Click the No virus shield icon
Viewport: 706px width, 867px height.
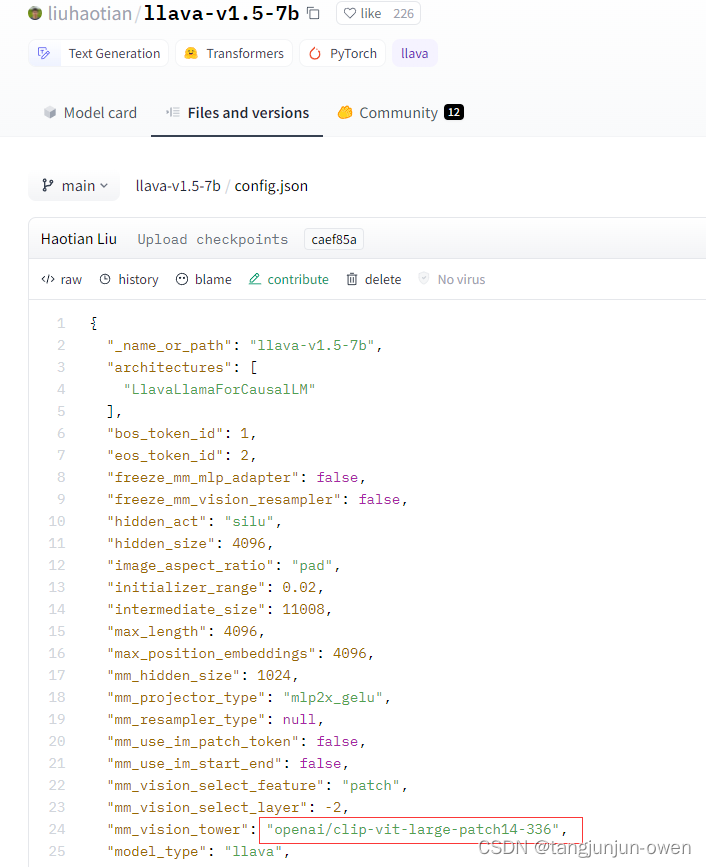pyautogui.click(x=424, y=278)
